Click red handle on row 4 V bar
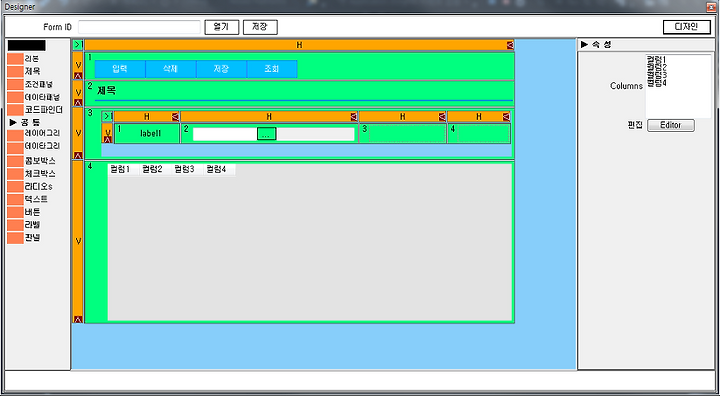The width and height of the screenshot is (720, 396). (x=78, y=319)
